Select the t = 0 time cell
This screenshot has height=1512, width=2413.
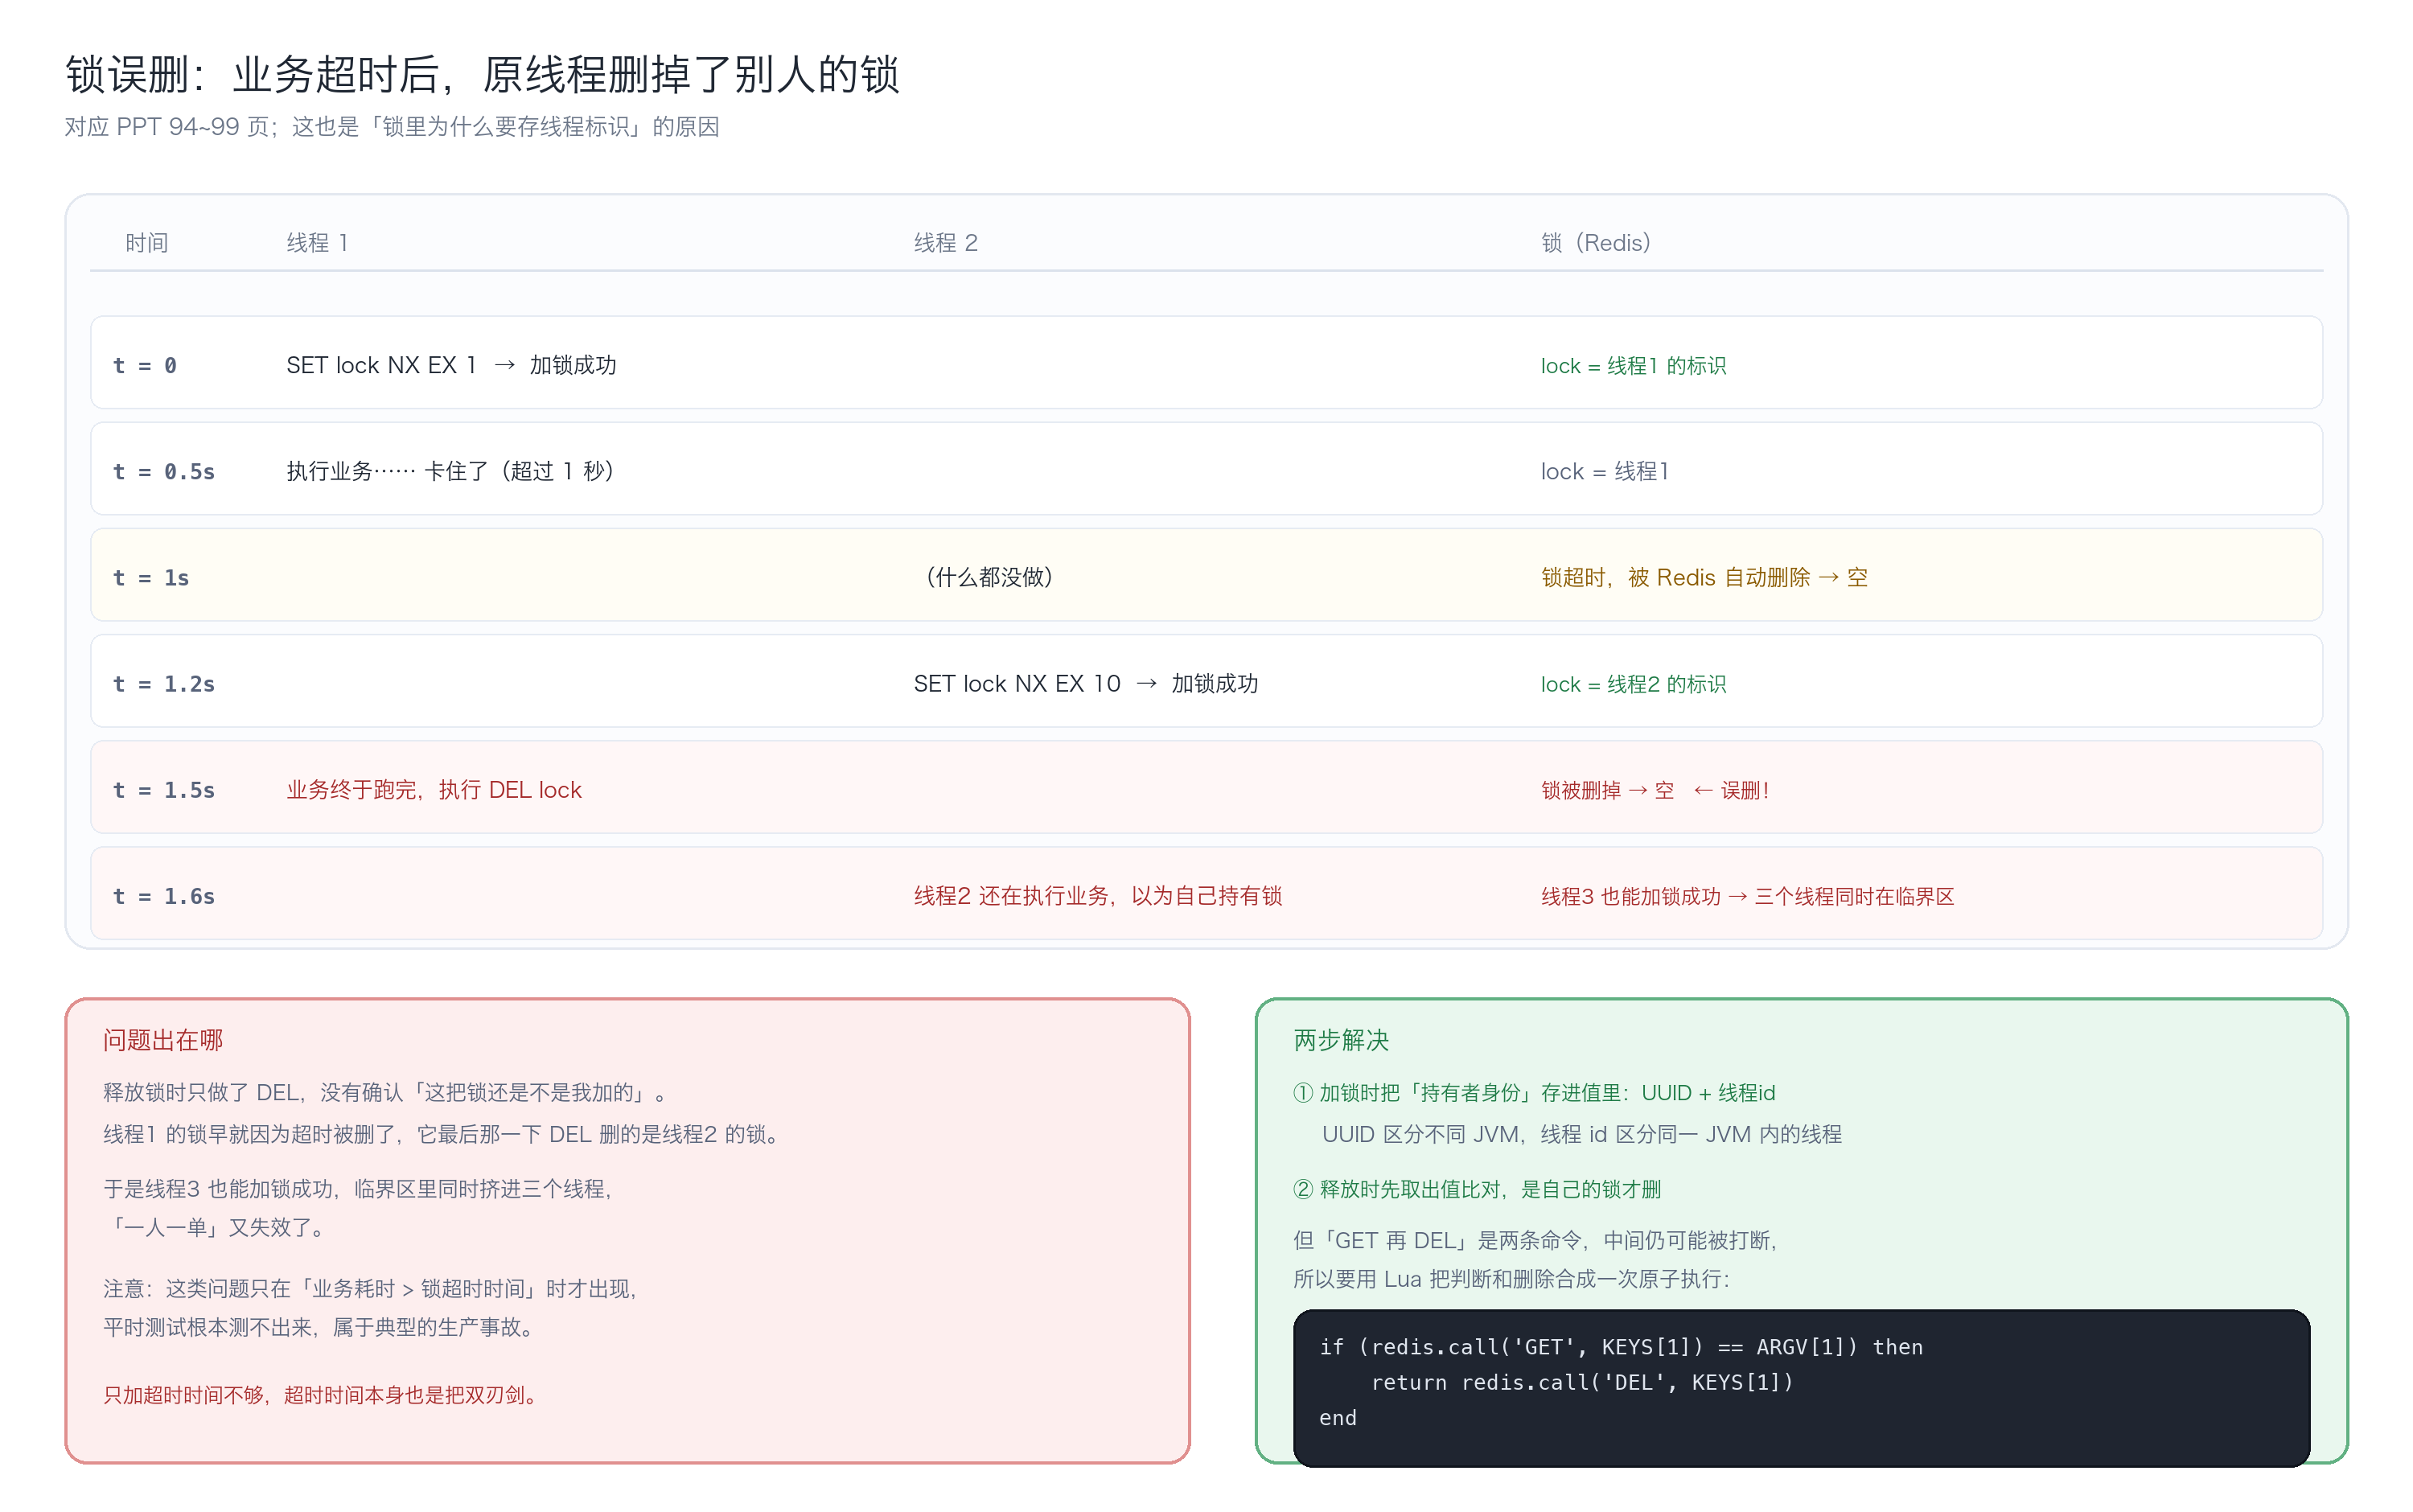(145, 366)
